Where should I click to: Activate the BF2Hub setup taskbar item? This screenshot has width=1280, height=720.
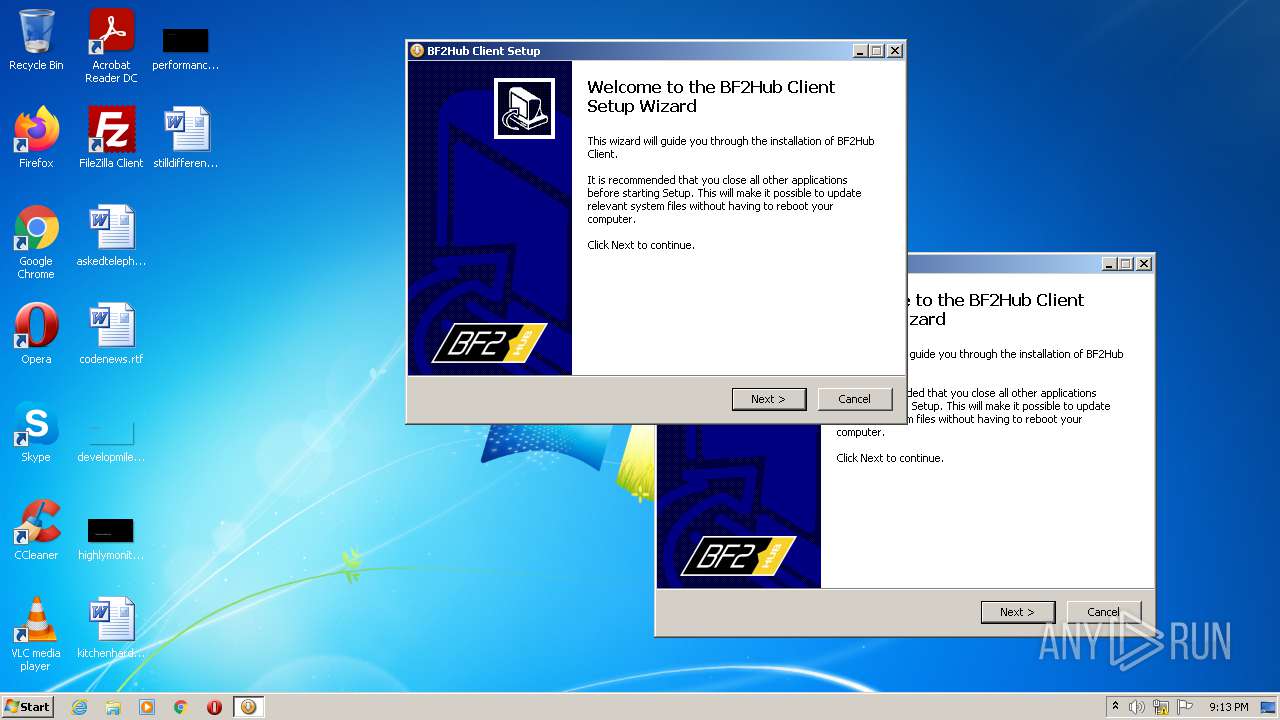click(248, 707)
